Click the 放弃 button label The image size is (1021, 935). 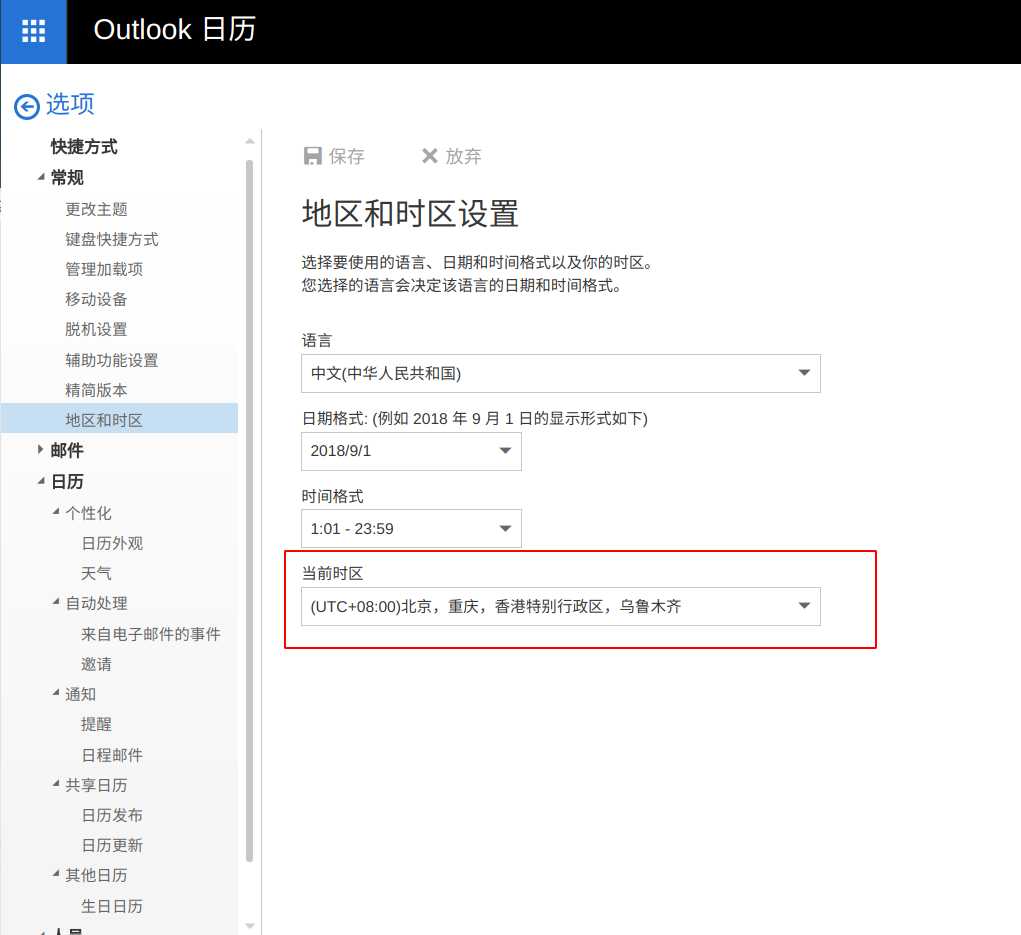click(x=463, y=156)
